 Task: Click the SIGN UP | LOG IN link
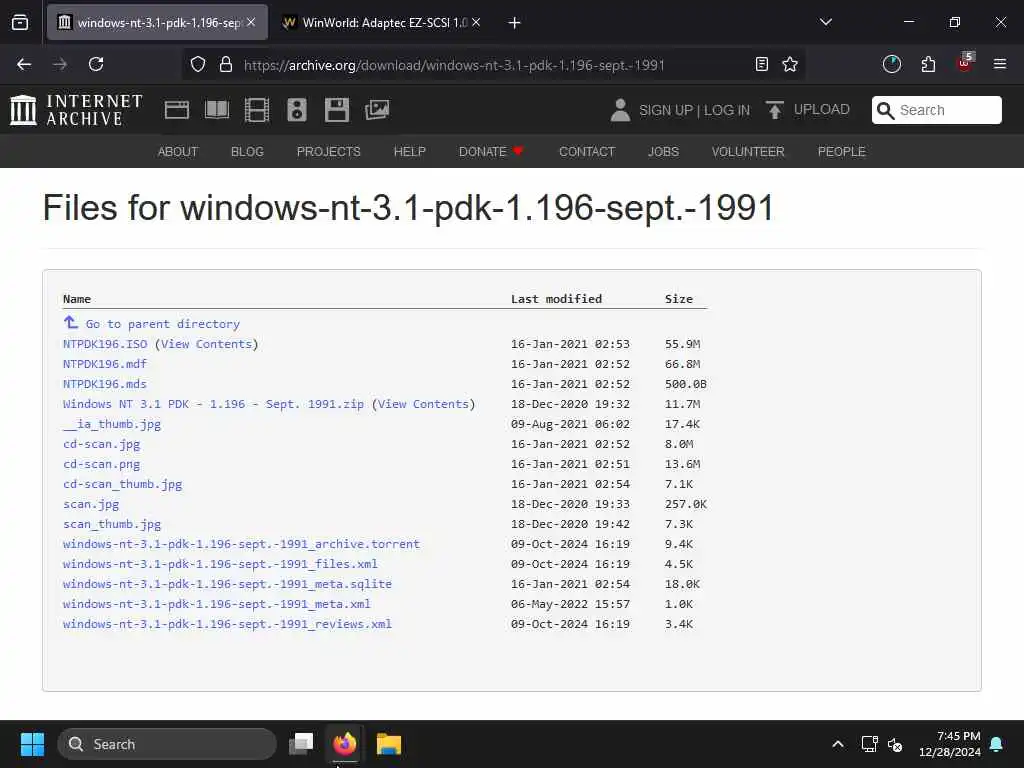click(694, 110)
